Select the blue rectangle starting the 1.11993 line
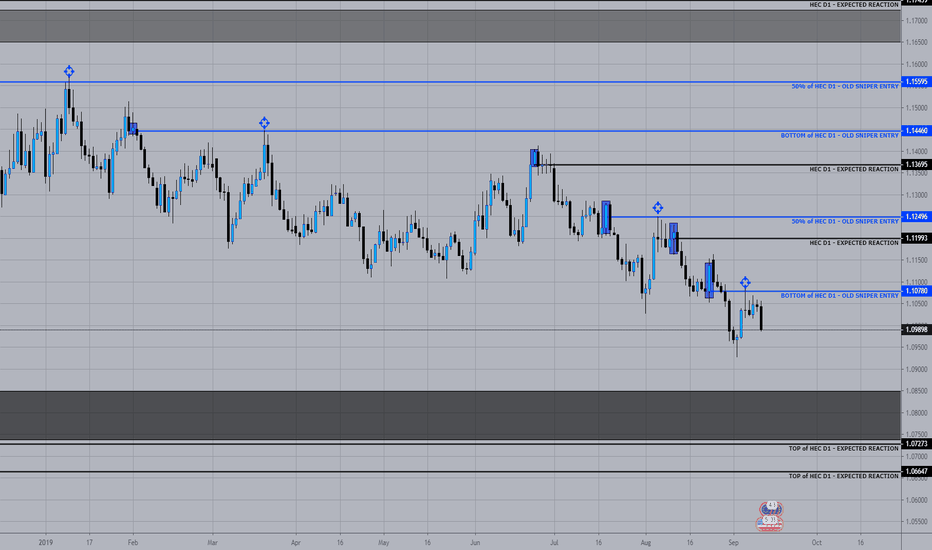 673,238
